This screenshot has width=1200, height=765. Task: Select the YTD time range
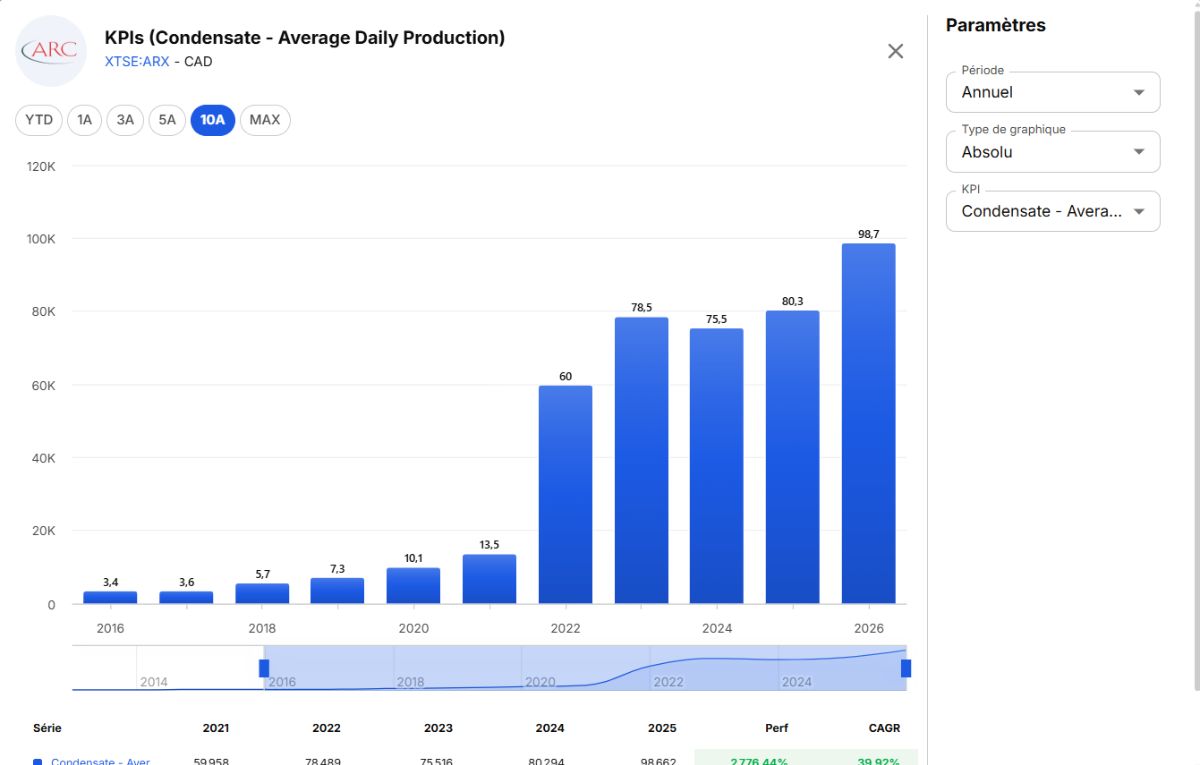tap(39, 120)
